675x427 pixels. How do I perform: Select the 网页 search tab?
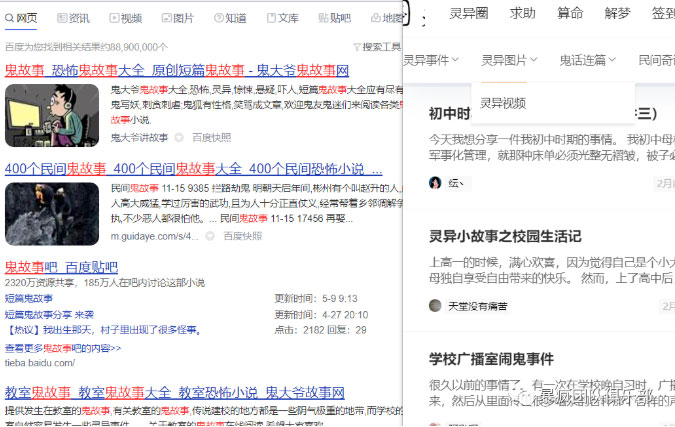click(x=21, y=18)
